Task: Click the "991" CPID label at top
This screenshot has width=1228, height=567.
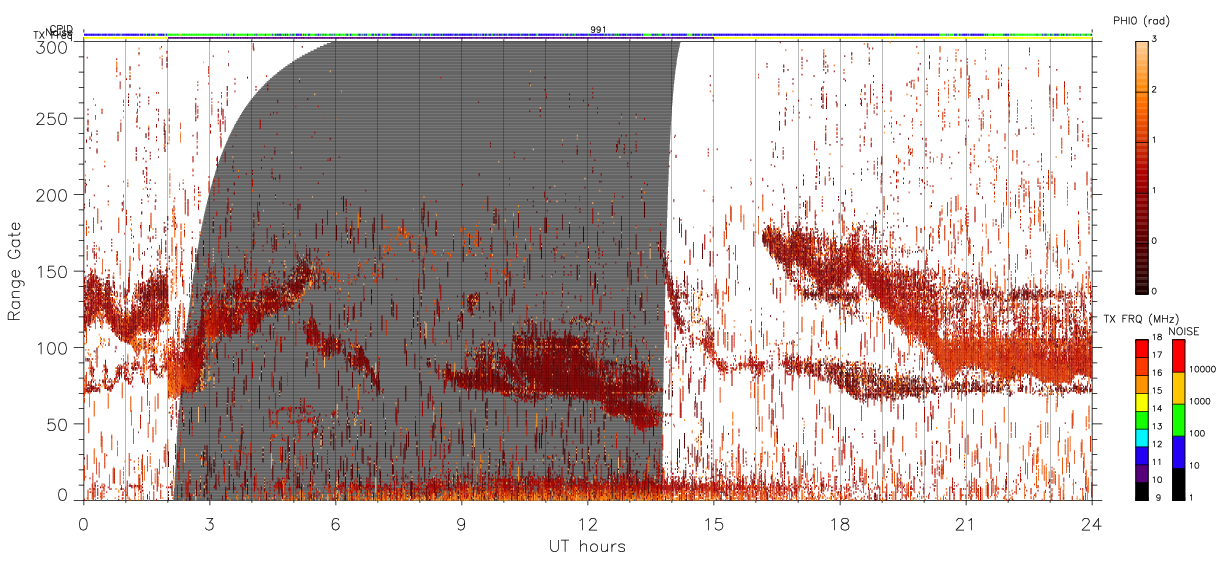Action: [599, 29]
